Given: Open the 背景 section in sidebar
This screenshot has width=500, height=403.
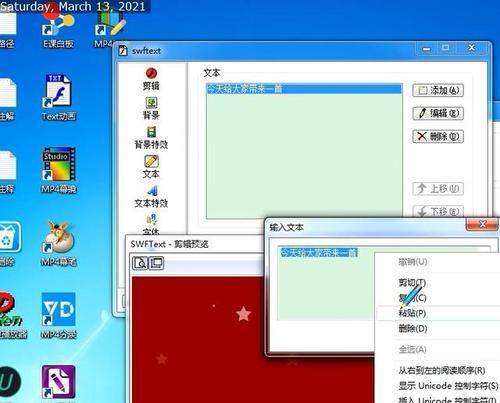Looking at the screenshot, I should click(x=151, y=108).
